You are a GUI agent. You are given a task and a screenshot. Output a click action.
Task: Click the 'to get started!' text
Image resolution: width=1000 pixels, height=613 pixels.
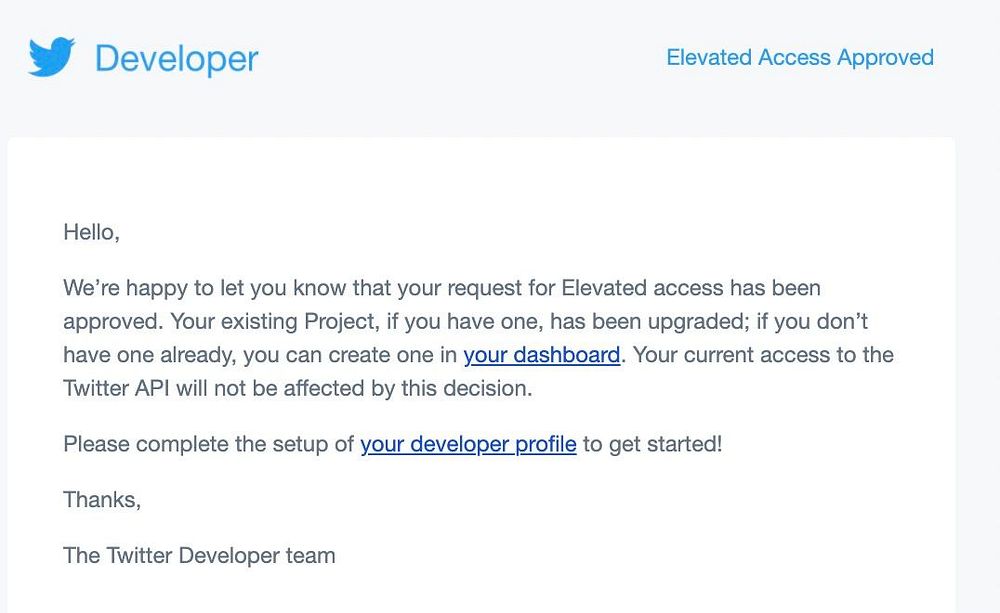pos(652,444)
